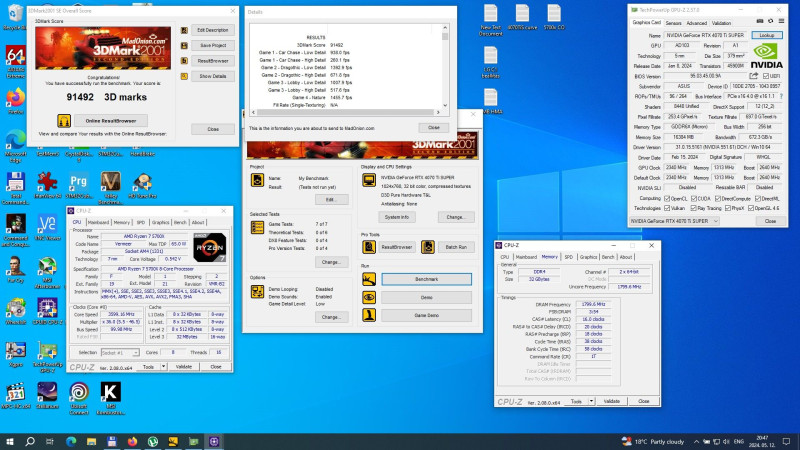Click the Online ResultBrowser button
The image size is (800, 450).
[111, 121]
